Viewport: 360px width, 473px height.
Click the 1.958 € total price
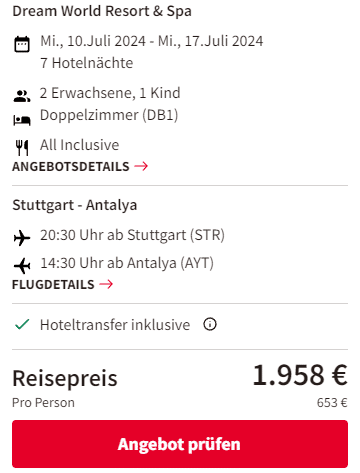pos(300,375)
